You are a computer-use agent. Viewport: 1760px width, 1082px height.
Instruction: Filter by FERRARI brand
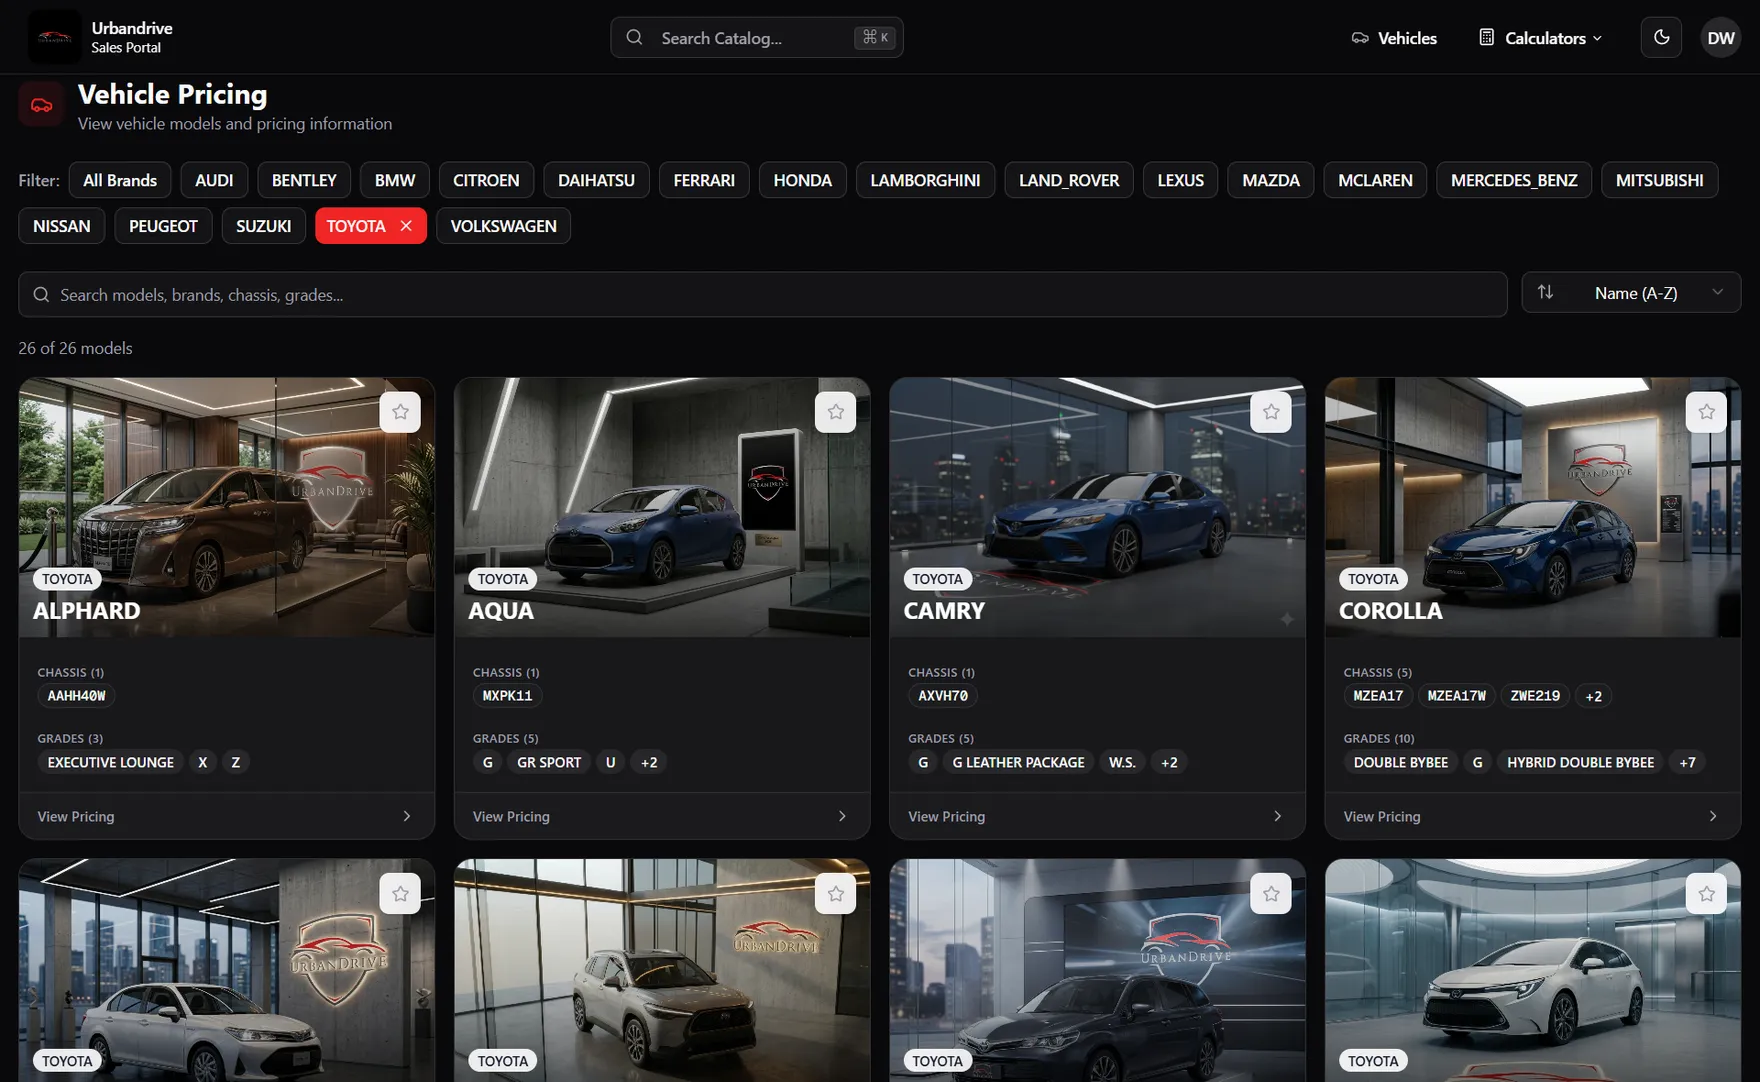click(x=704, y=180)
